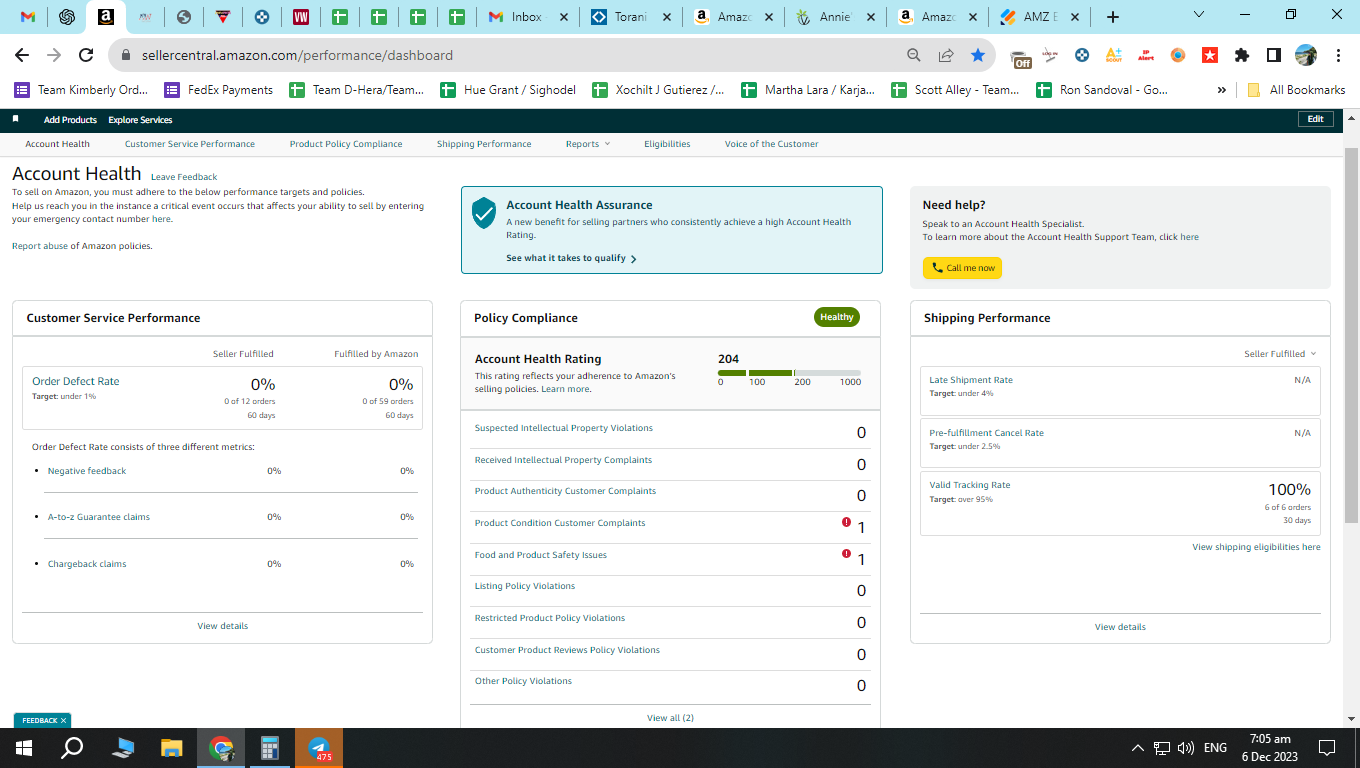Image resolution: width=1360 pixels, height=768 pixels.
Task: Open Windows taskbar search
Action: click(72, 747)
